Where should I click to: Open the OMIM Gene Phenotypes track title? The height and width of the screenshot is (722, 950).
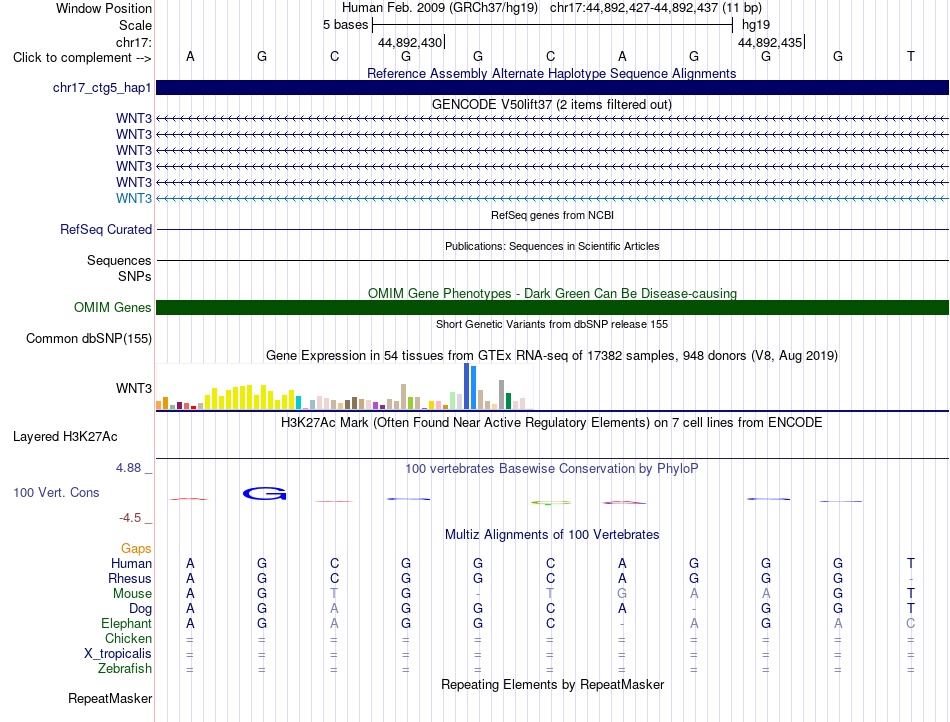[552, 293]
